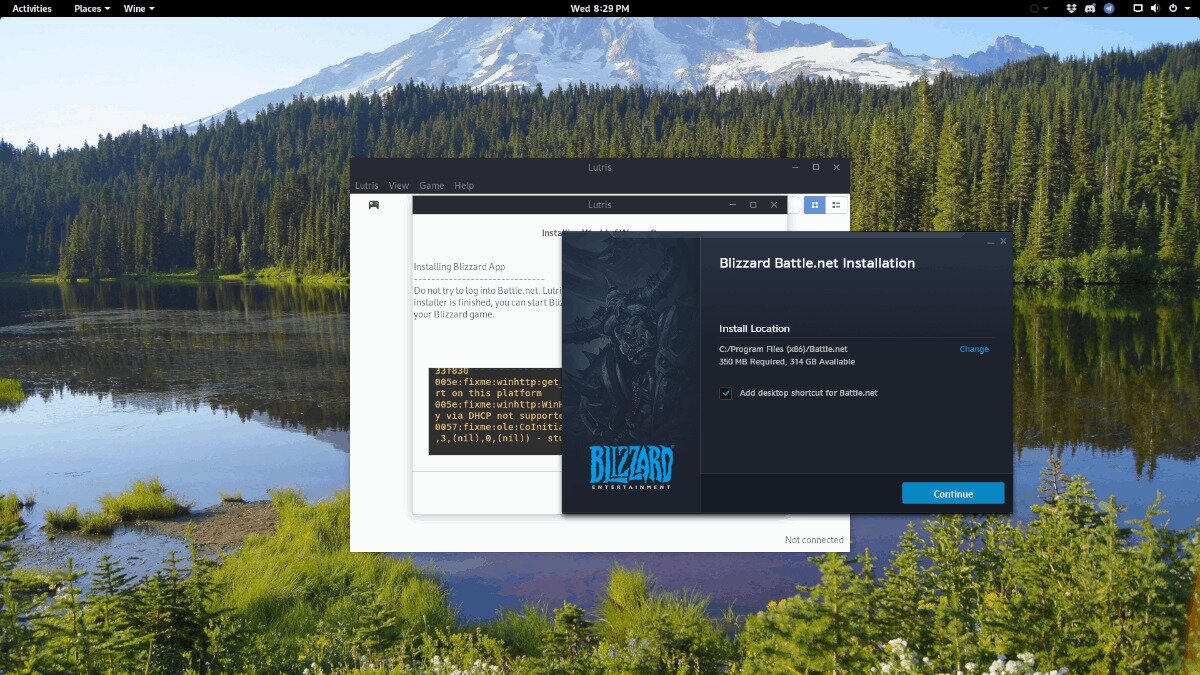The height and width of the screenshot is (675, 1200).
Task: Click Wine log output box in Lutris installer
Action: tap(495, 411)
